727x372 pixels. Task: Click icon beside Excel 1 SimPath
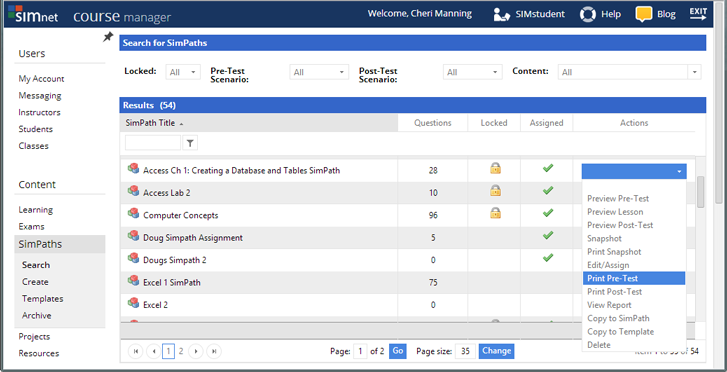click(x=134, y=281)
